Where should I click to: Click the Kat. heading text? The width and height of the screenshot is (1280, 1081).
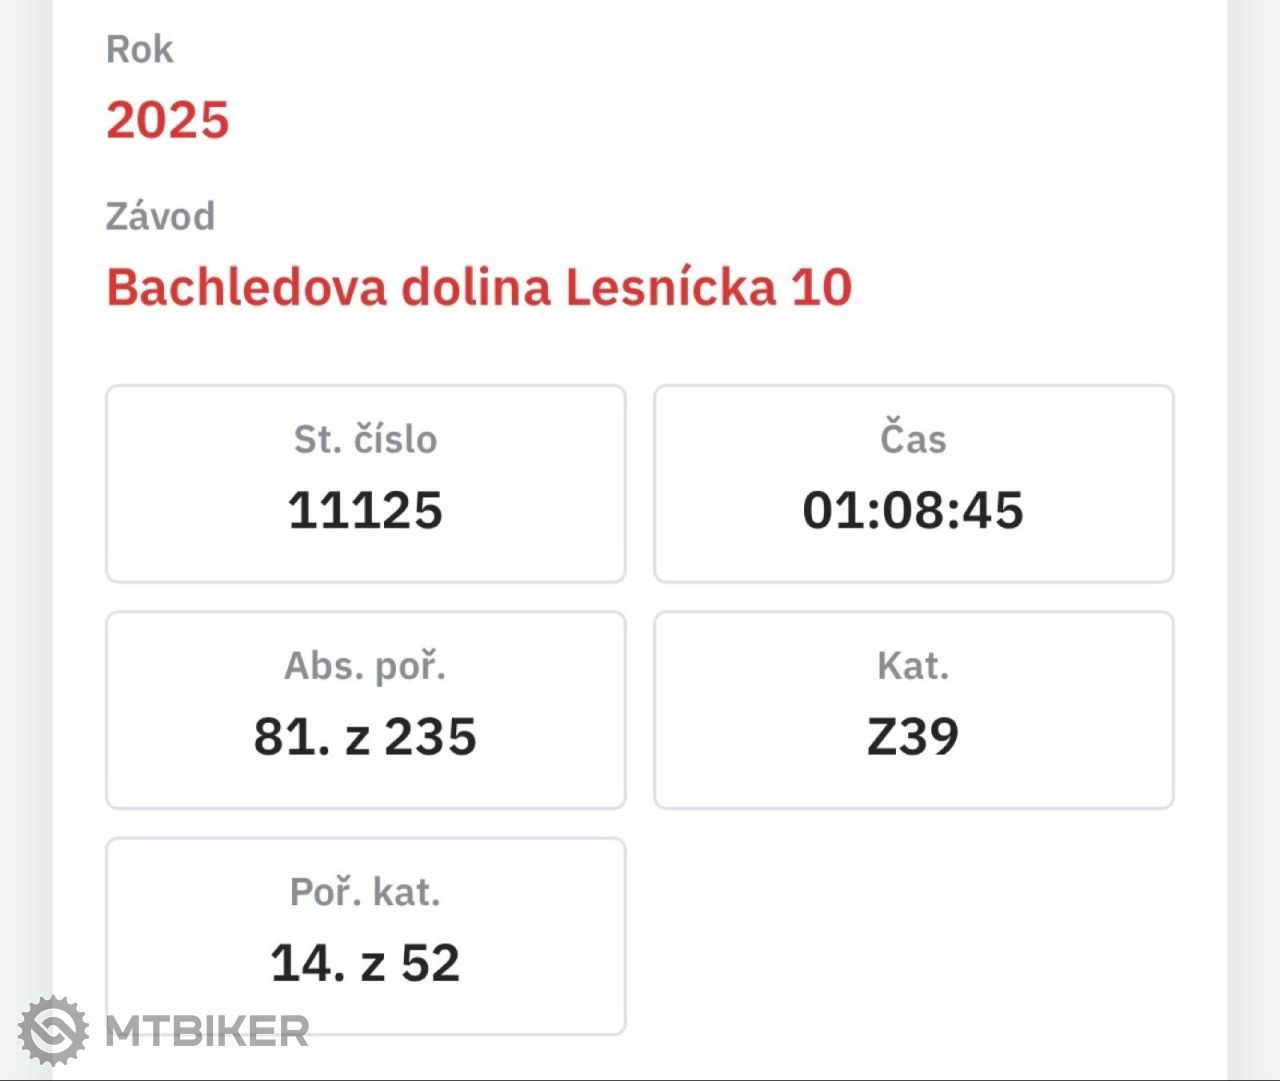coord(913,666)
